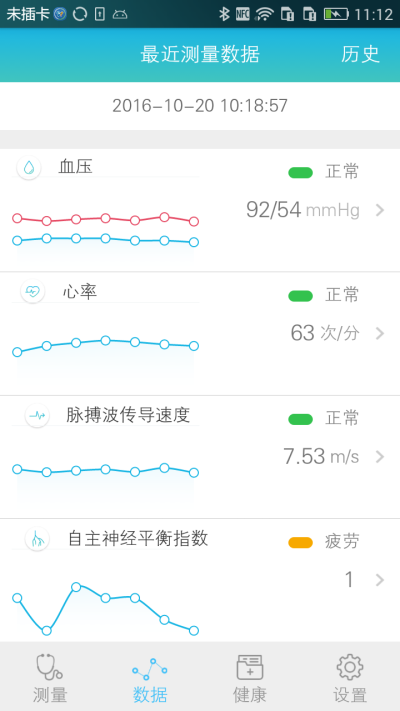This screenshot has height=711, width=400.
Task: Tap the pulse wave icon beside 脉搏波传导速度
Action: point(37,415)
